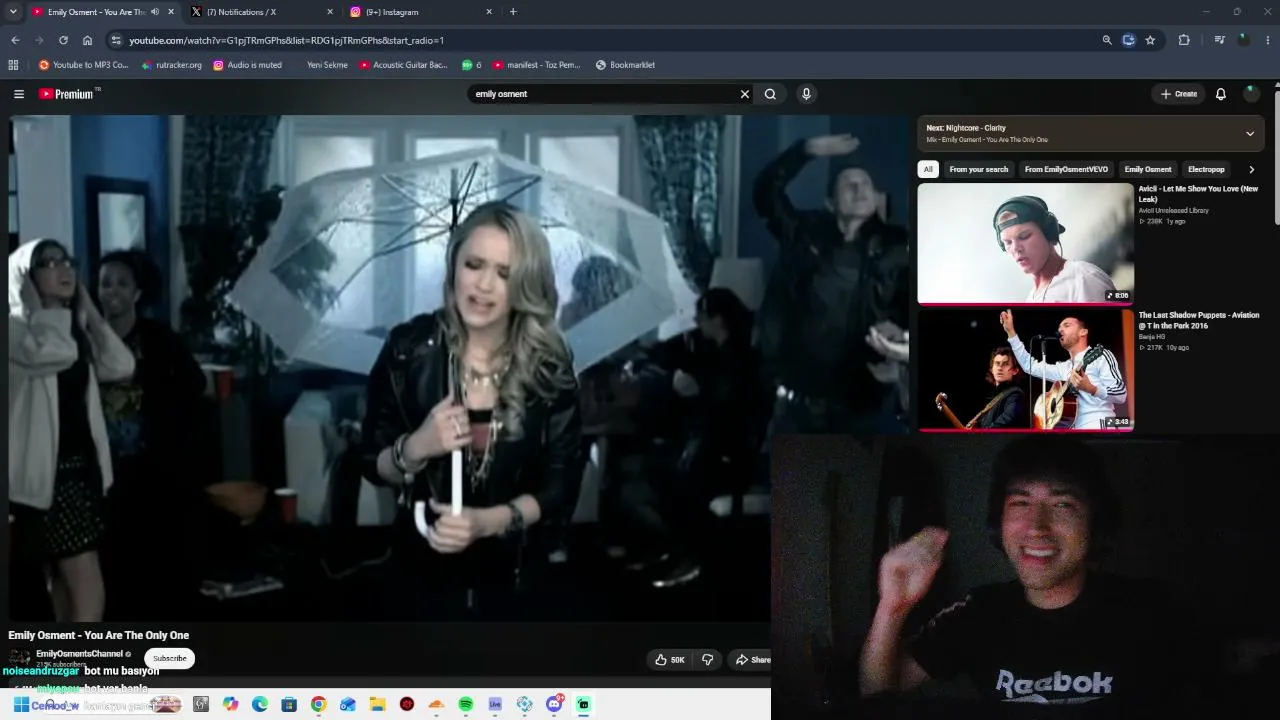Click the EmilyOsmentsChannel avatar

[19, 658]
